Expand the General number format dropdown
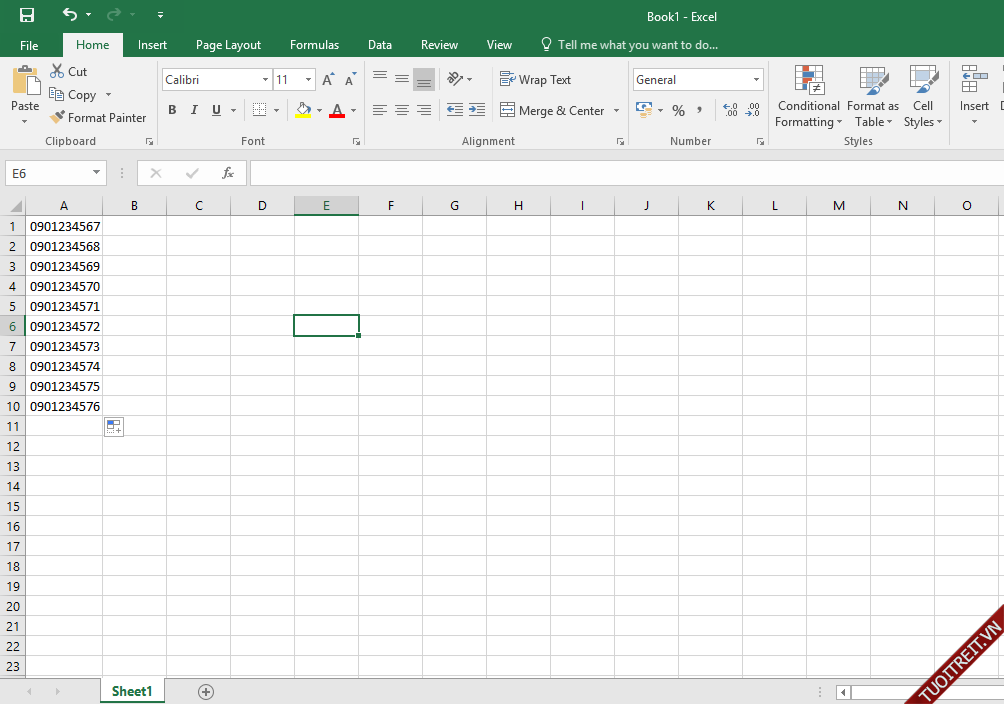Screen dimensions: 1004x704 [756, 80]
